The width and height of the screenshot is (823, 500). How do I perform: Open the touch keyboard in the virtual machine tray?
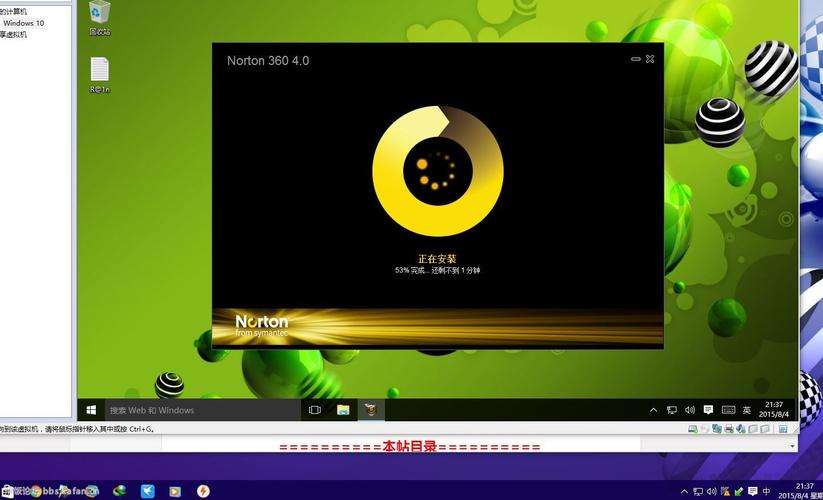729,410
